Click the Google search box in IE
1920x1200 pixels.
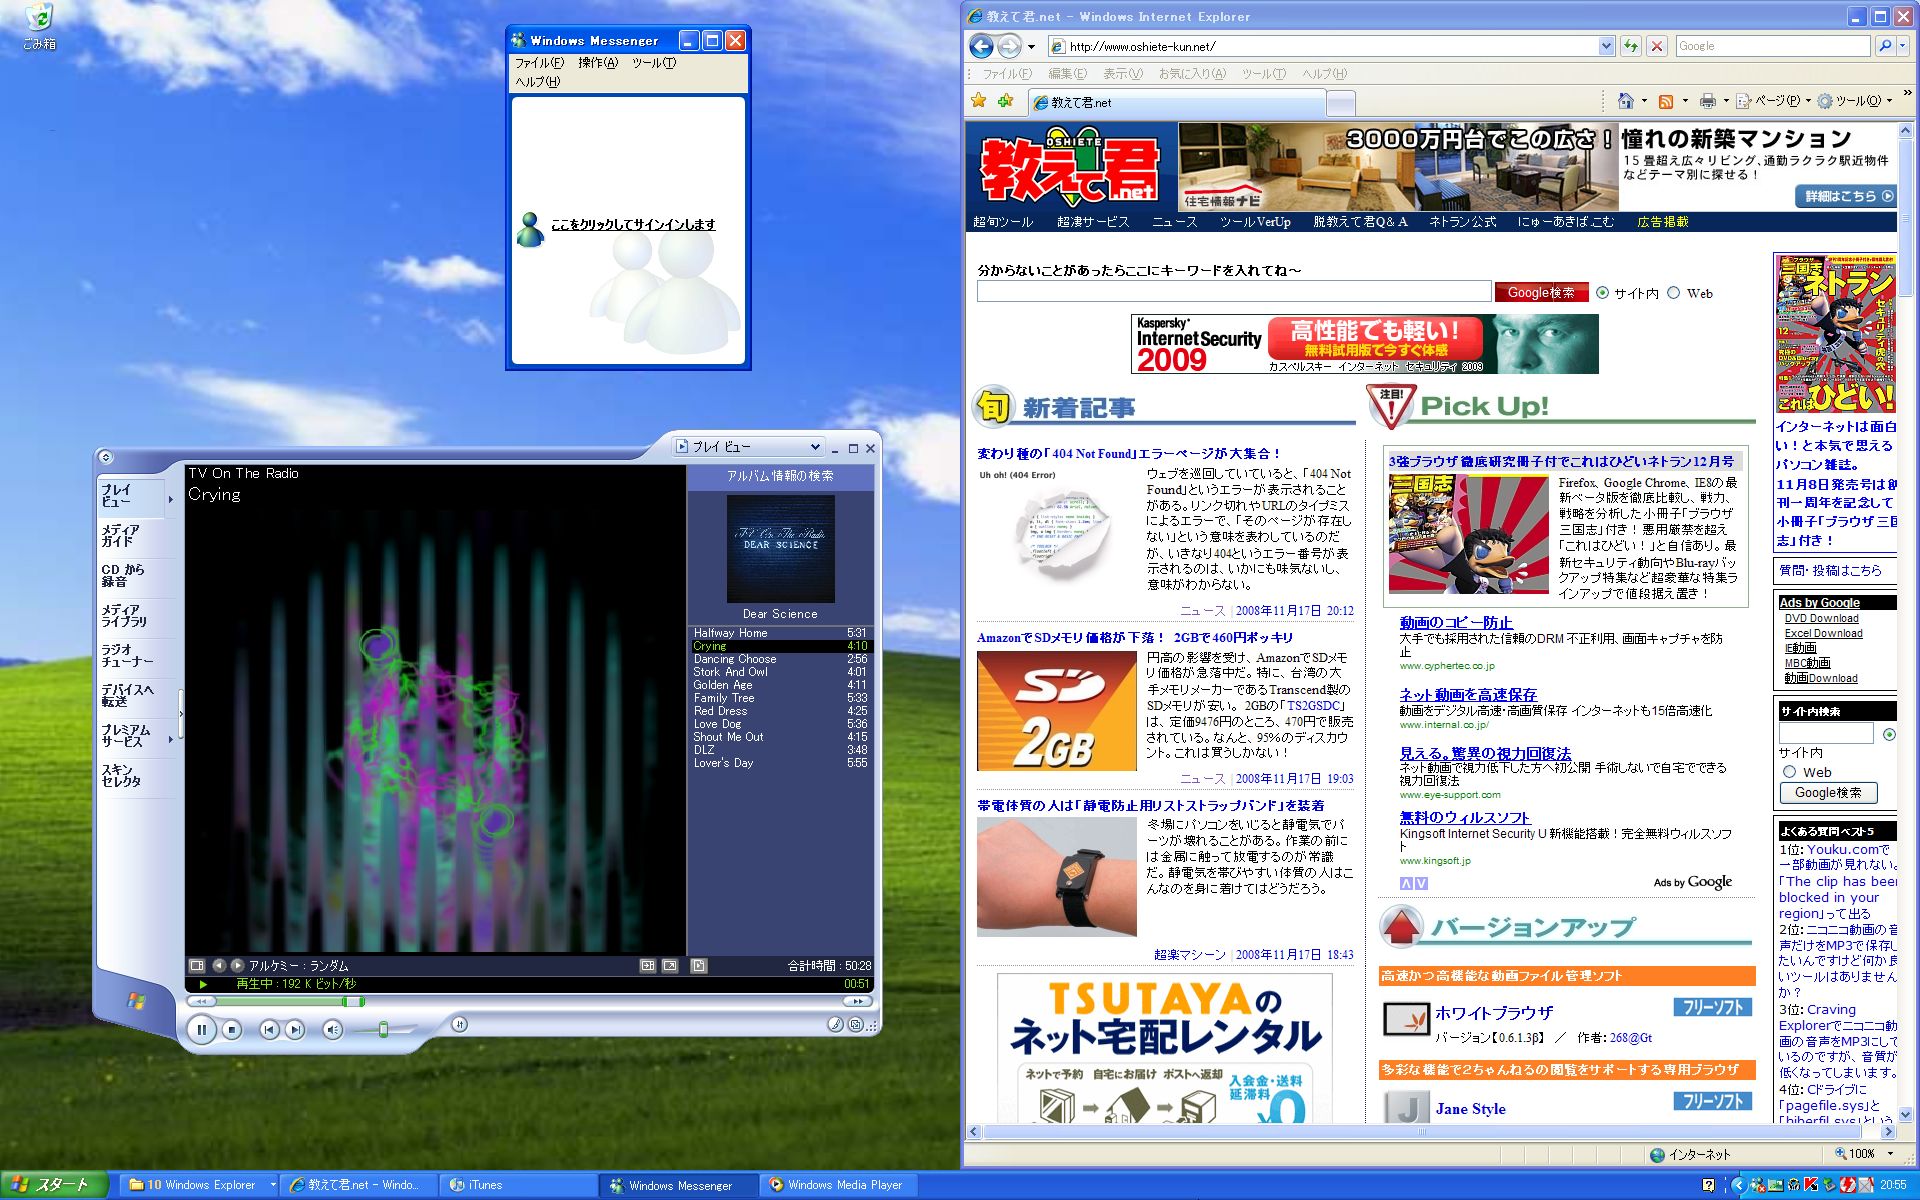1772,46
